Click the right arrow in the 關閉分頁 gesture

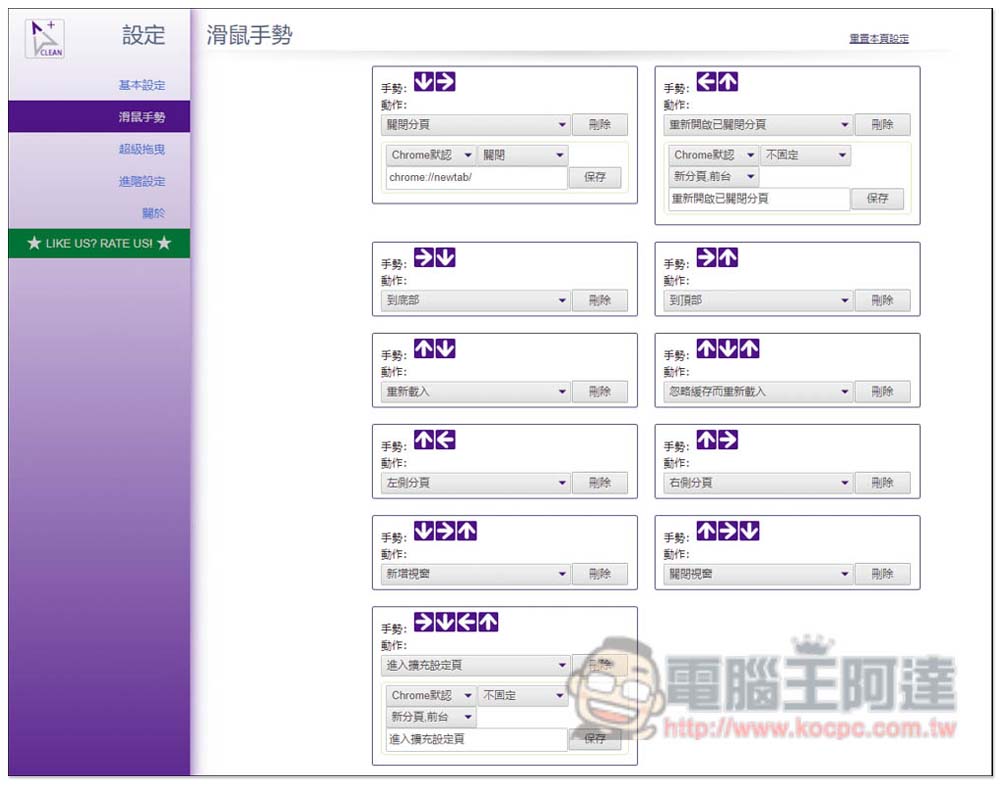click(445, 82)
